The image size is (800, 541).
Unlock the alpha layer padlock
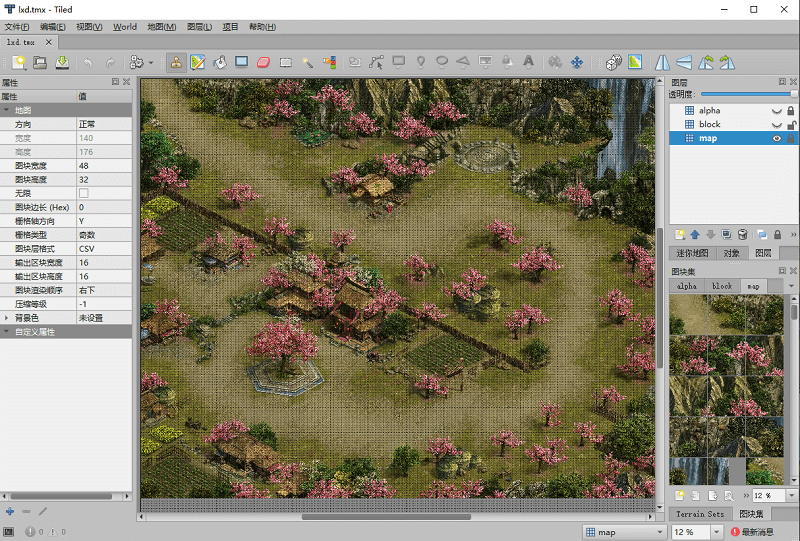(790, 110)
